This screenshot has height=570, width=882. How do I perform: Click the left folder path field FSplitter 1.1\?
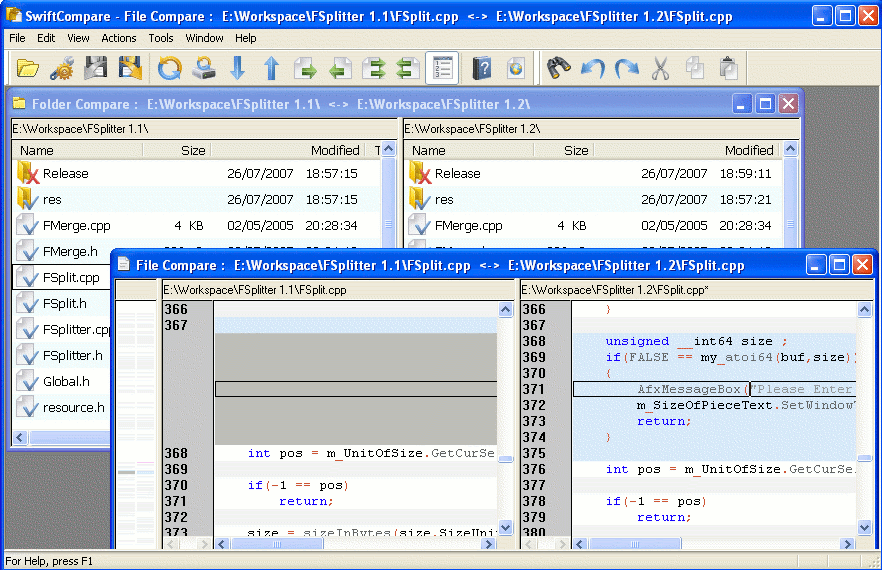tap(204, 129)
